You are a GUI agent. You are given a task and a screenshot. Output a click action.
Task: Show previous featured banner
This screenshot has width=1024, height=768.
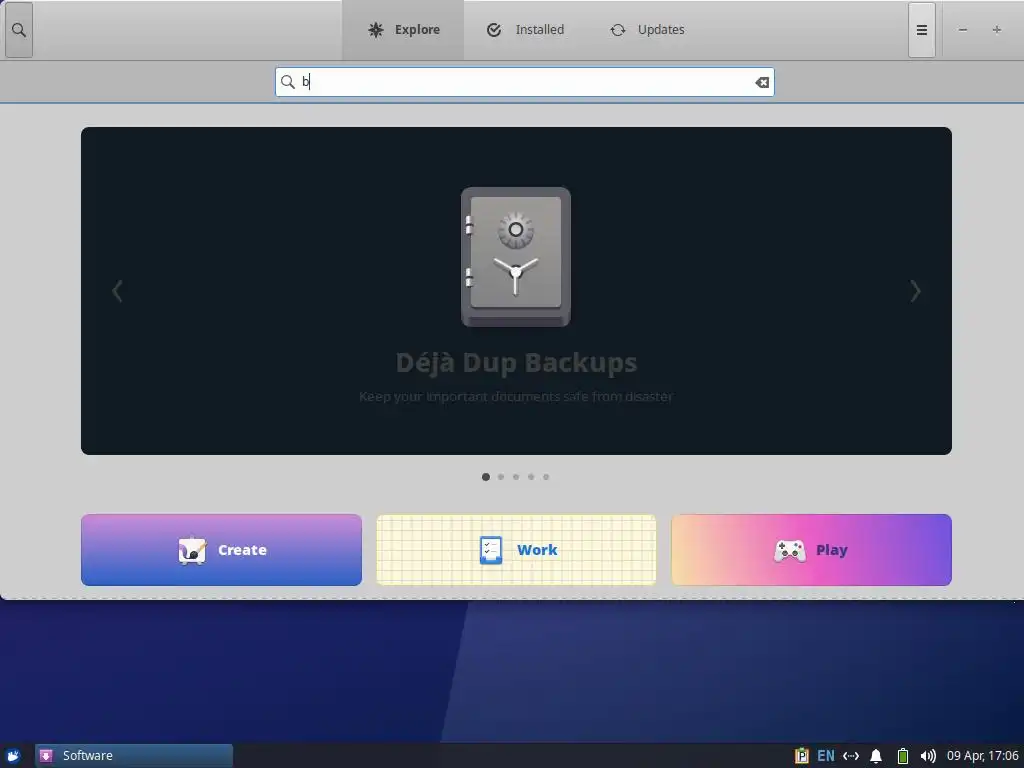tap(118, 291)
